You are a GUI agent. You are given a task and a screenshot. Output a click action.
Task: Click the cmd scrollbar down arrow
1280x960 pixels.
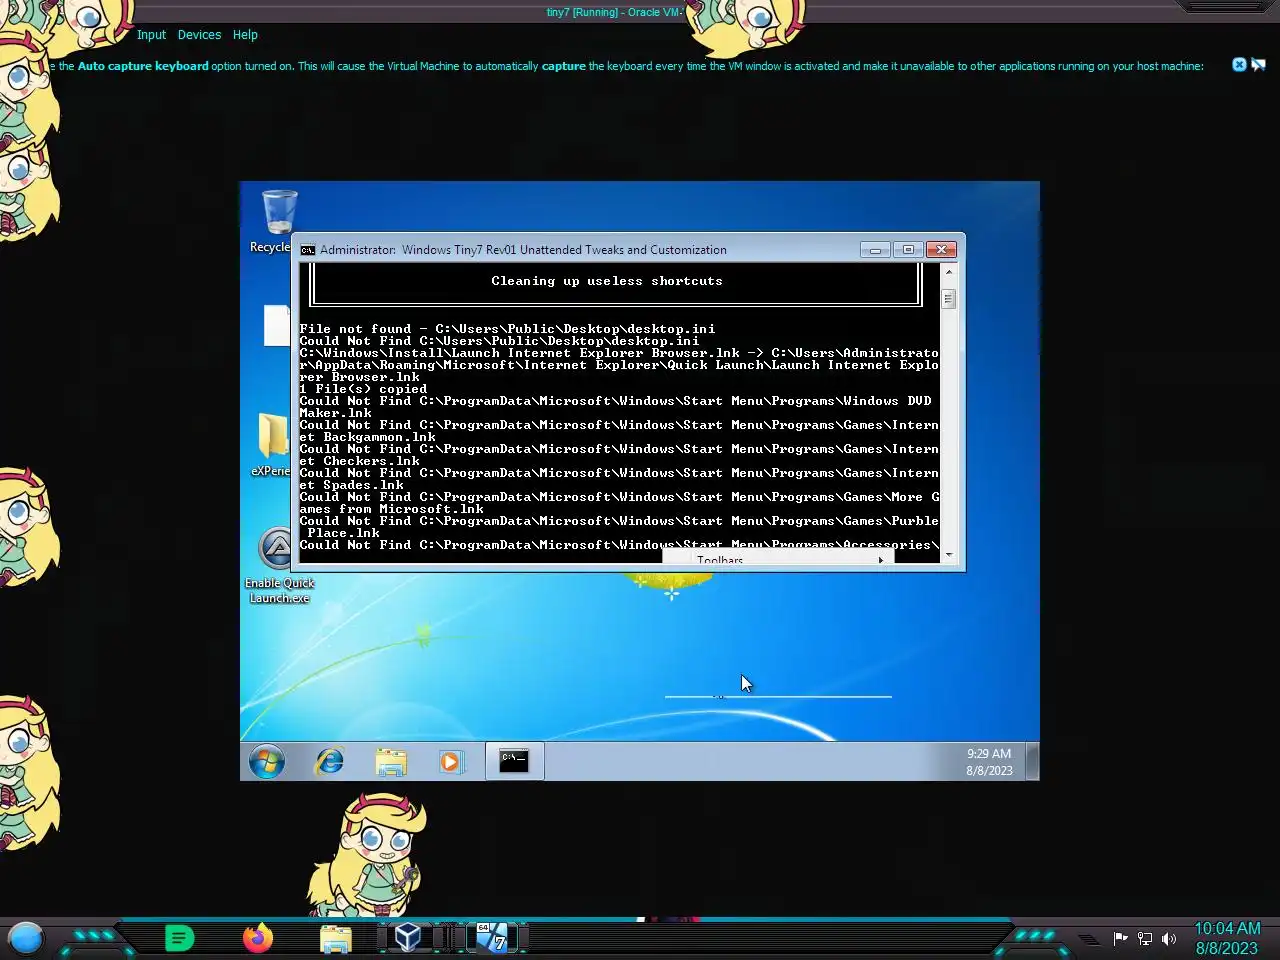pyautogui.click(x=949, y=555)
